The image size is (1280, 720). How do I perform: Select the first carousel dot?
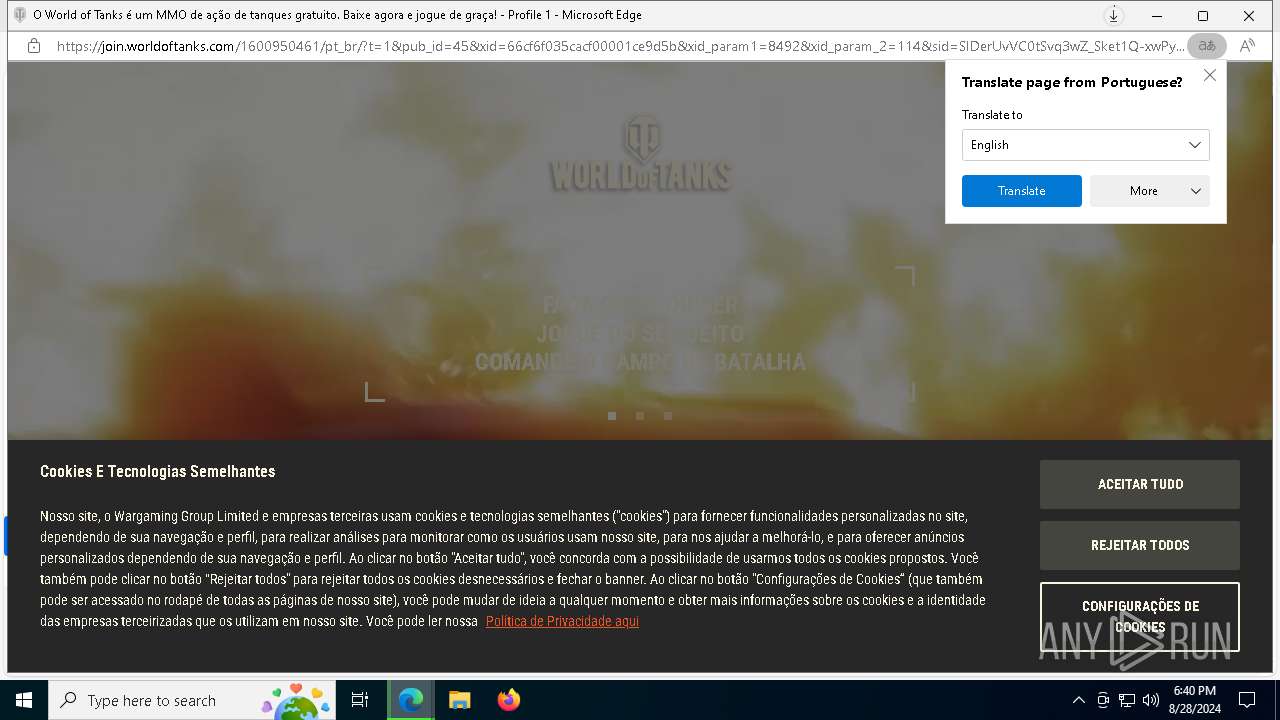612,416
